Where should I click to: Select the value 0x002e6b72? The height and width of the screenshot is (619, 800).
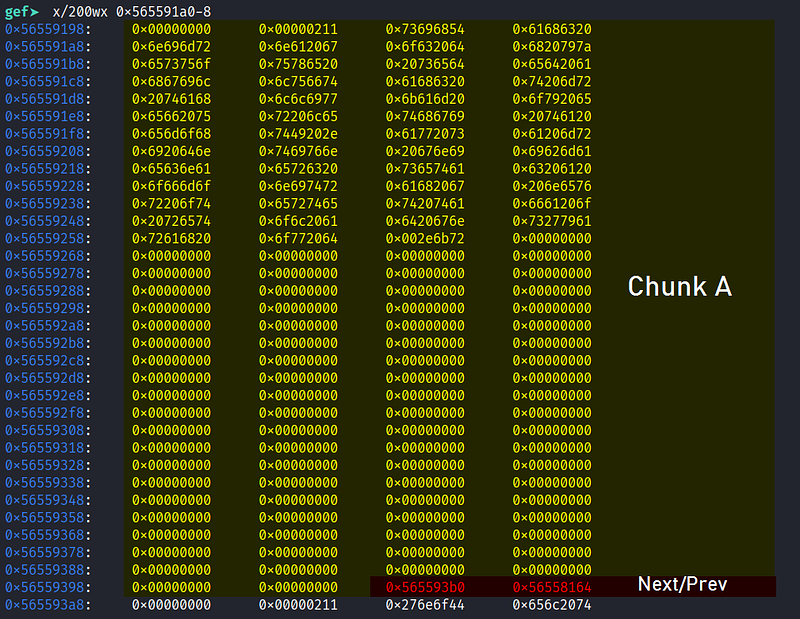point(425,238)
